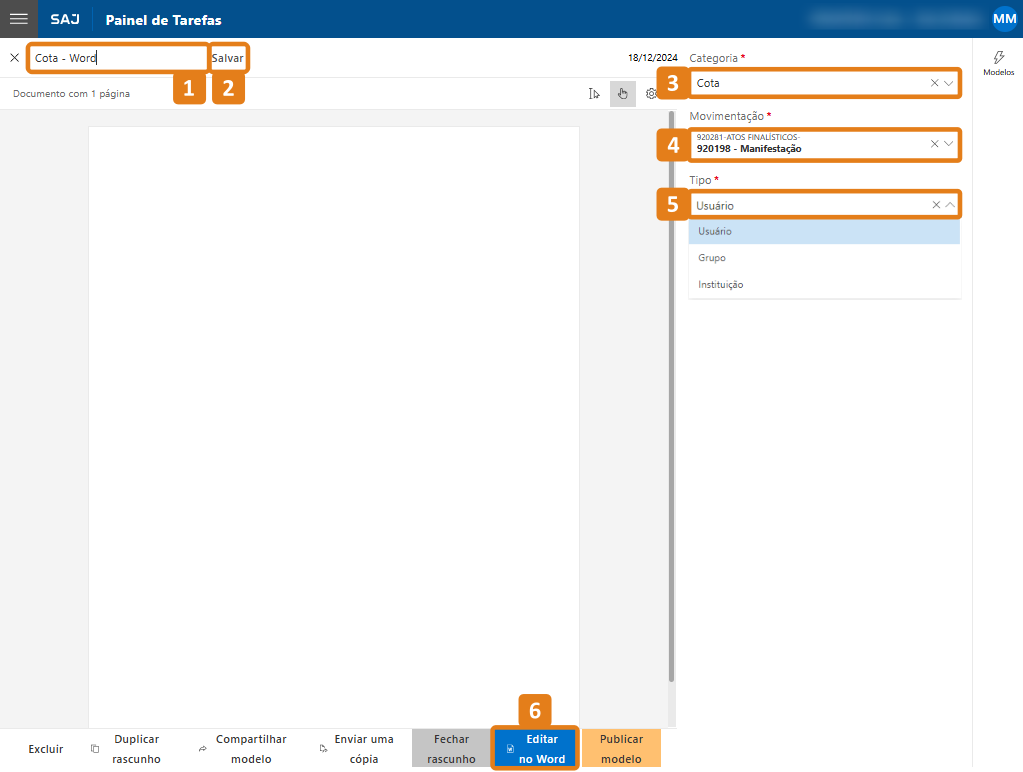Select Usuário option in the Tipo list

click(715, 231)
